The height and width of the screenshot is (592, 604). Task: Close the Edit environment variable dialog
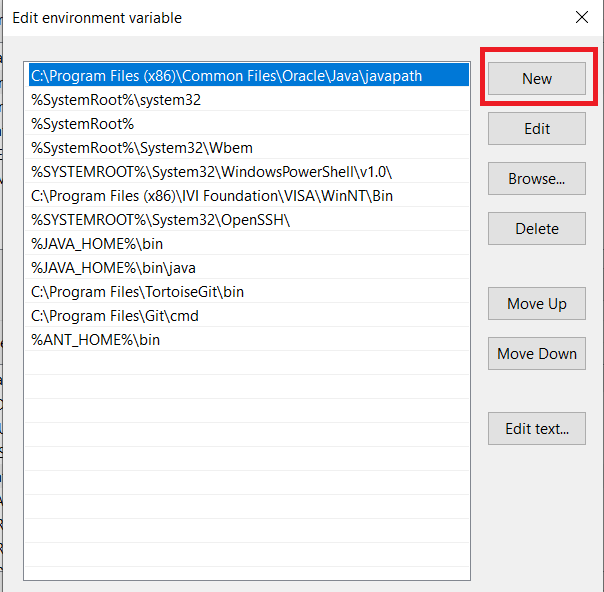click(582, 17)
